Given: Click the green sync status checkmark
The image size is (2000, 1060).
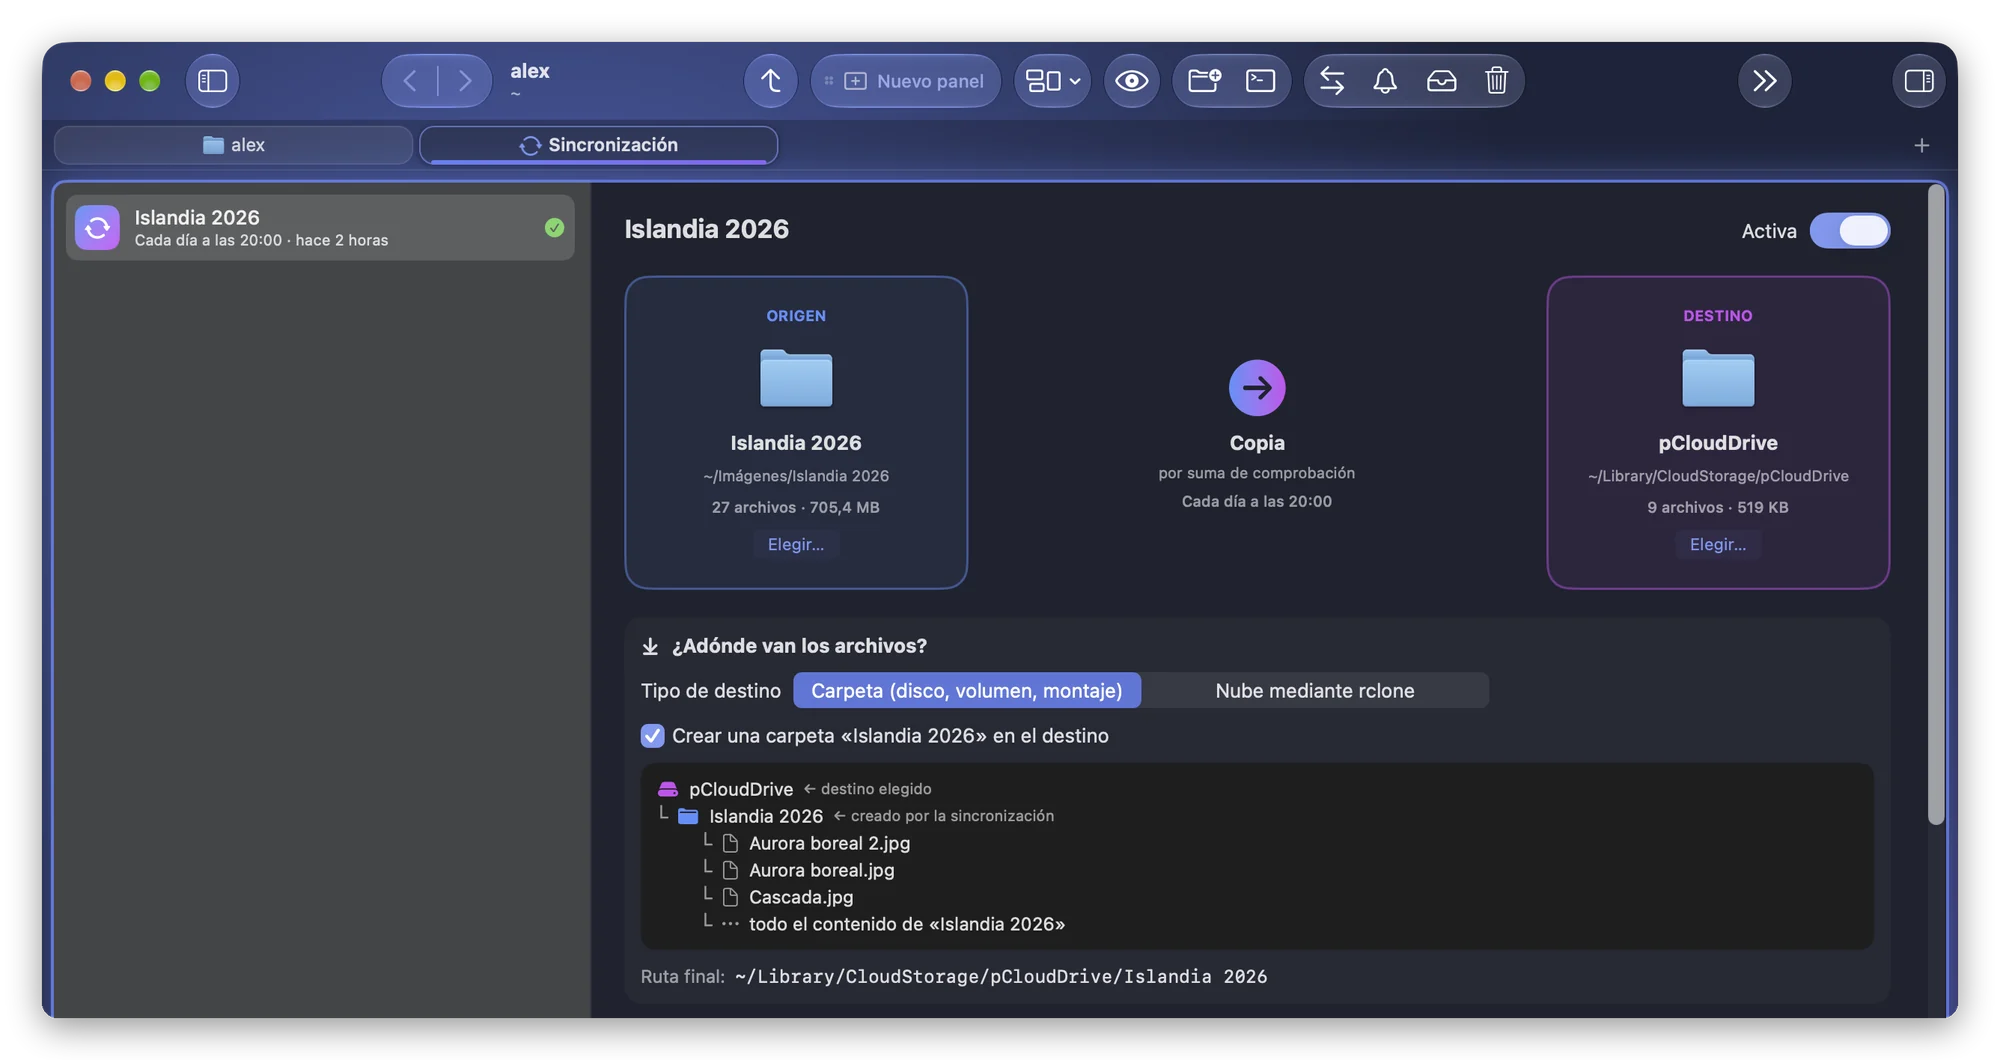Looking at the screenshot, I should point(554,228).
